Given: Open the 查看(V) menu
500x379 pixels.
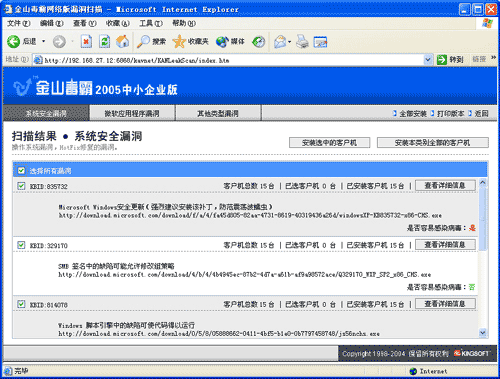Looking at the screenshot, I should click(x=85, y=23).
